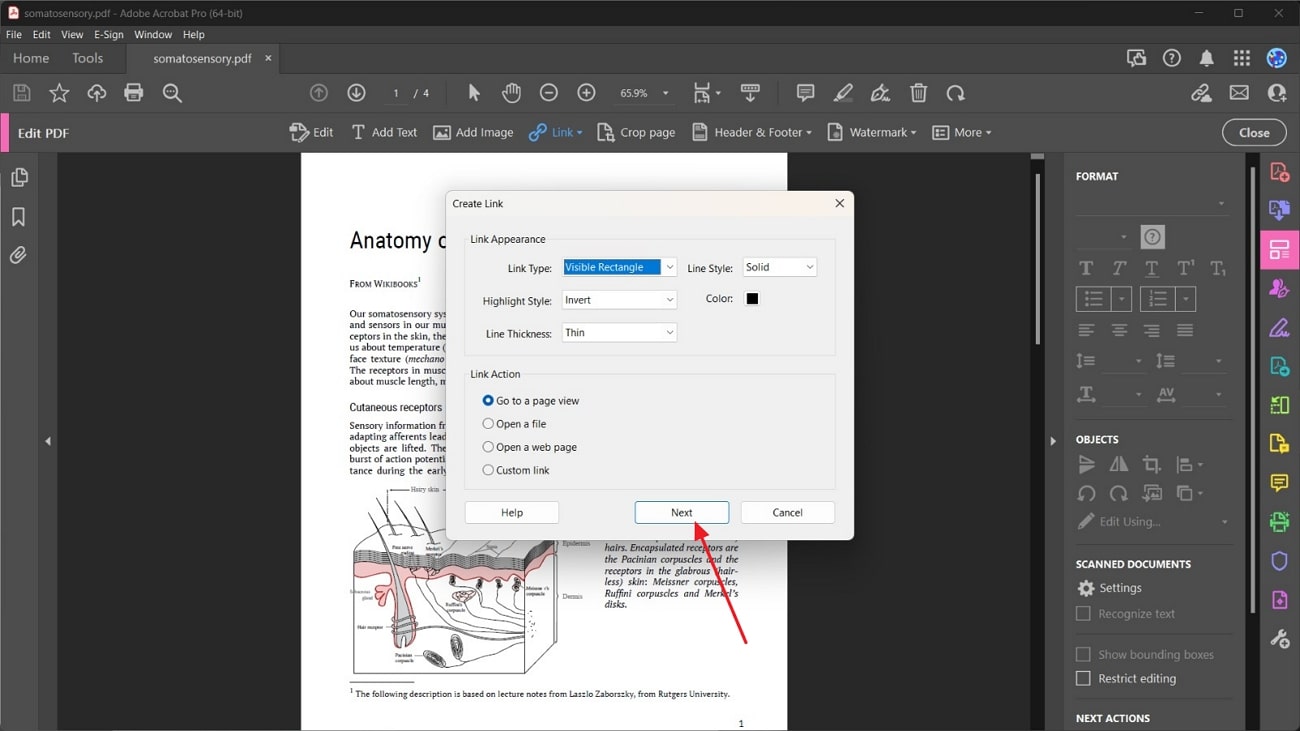
Task: Print the document with printer icon
Action: [x=134, y=93]
